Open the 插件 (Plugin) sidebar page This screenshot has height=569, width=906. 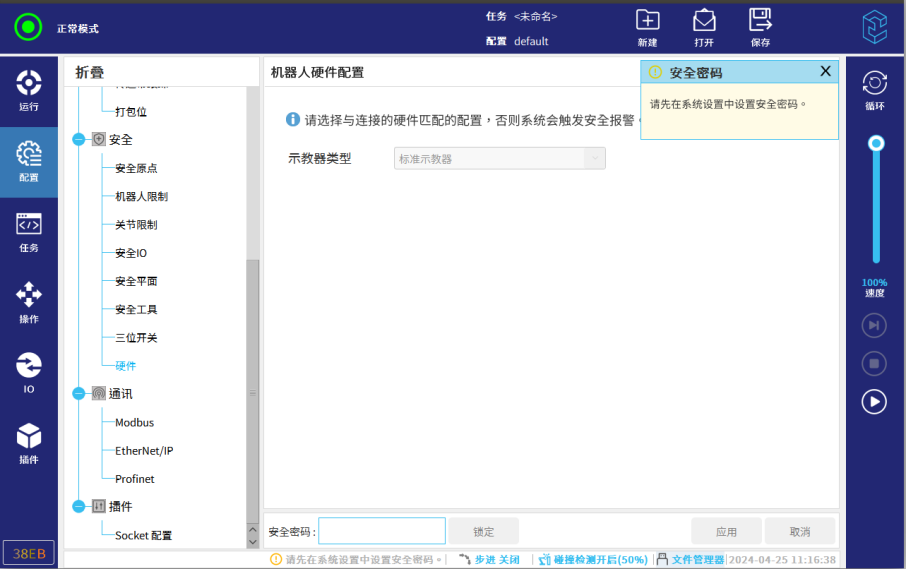click(x=29, y=444)
